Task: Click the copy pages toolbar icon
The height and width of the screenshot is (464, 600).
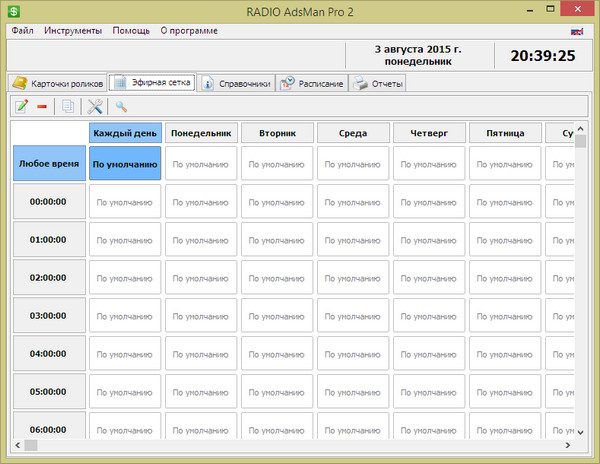Action: coord(69,106)
